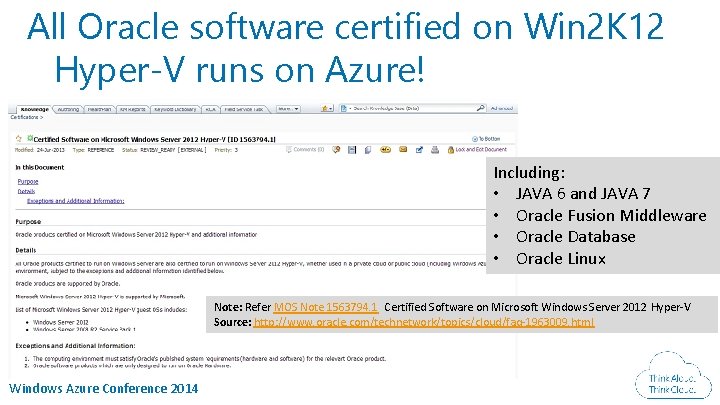Focus the Search Knowledge Base field

(x=413, y=108)
